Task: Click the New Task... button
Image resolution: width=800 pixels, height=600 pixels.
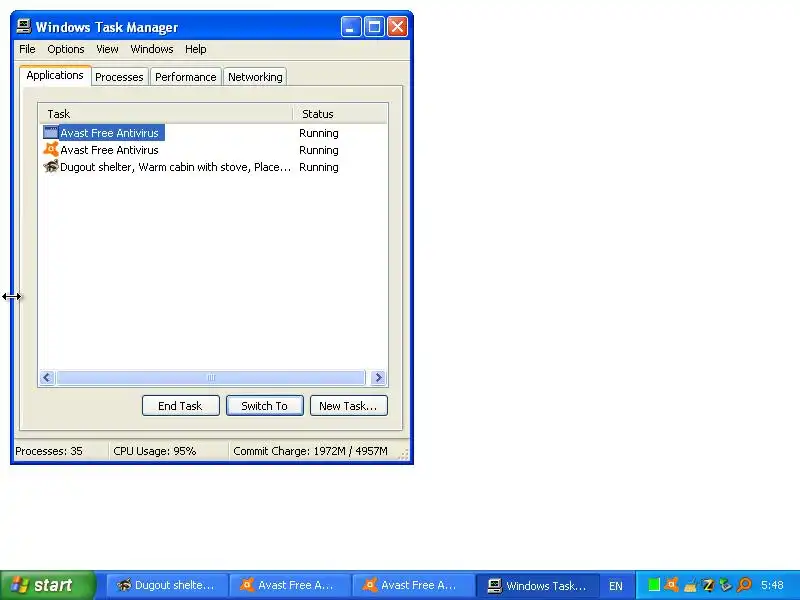Action: [x=348, y=406]
